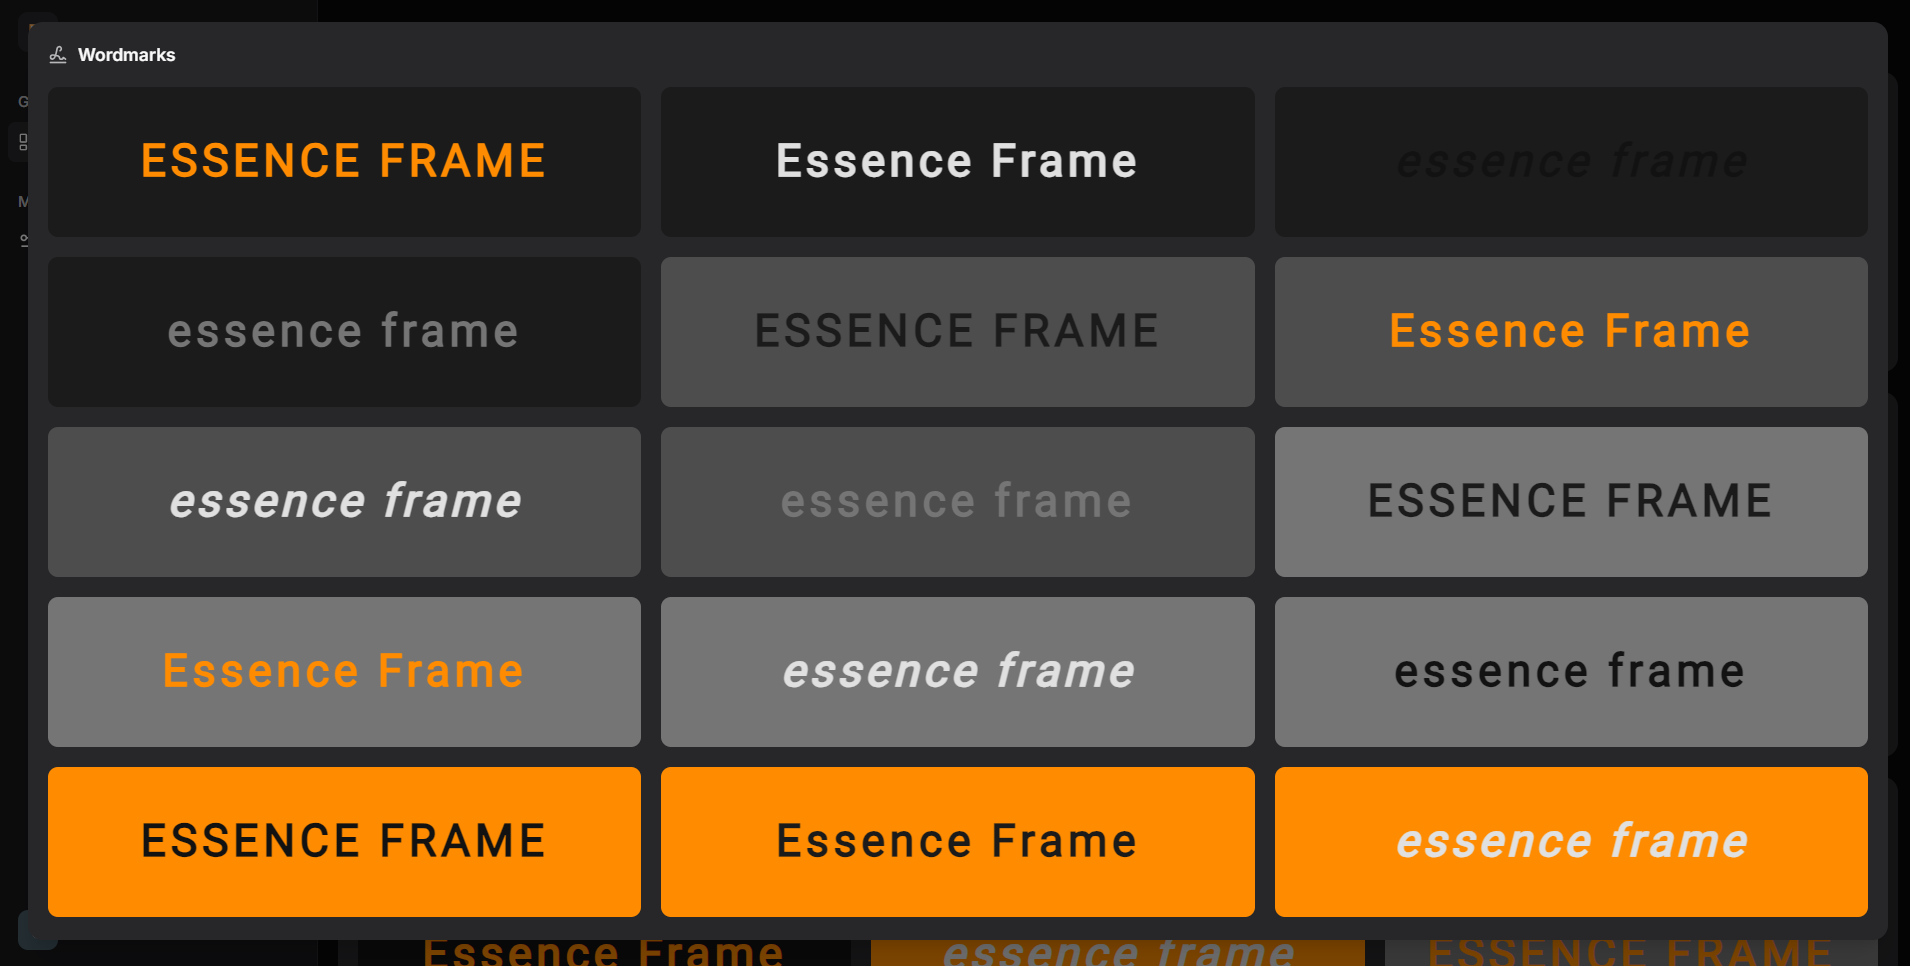Choose the Essence Frame tile on orange background

(x=956, y=841)
